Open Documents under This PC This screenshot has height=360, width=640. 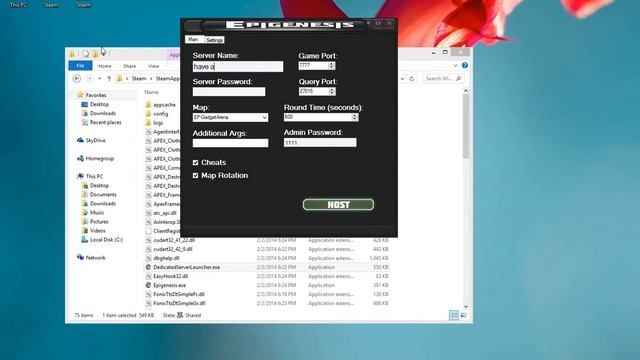point(103,194)
